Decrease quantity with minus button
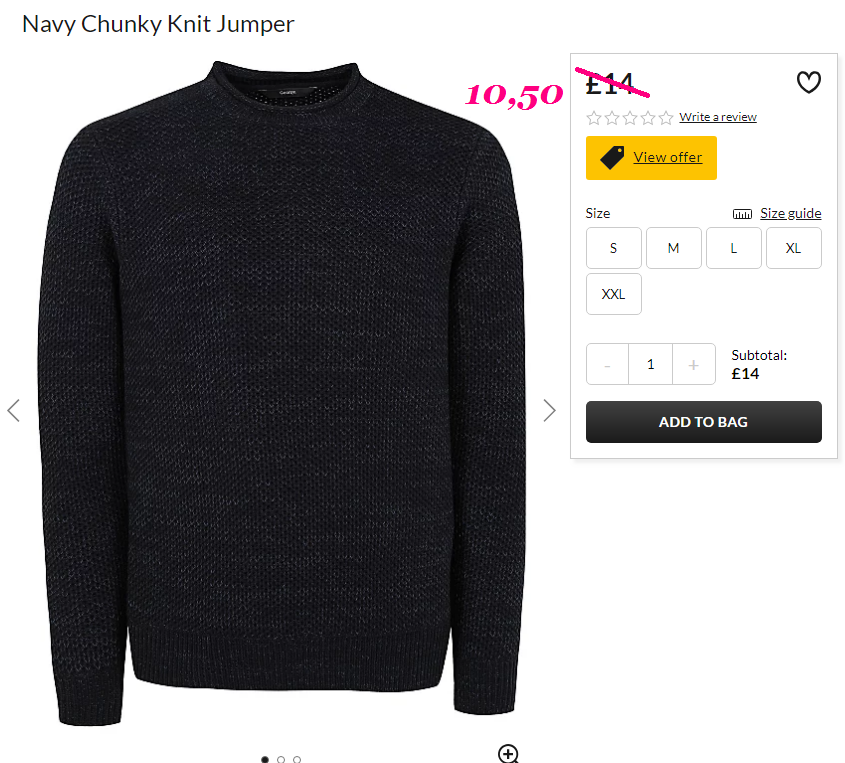The width and height of the screenshot is (845, 763). 607,364
